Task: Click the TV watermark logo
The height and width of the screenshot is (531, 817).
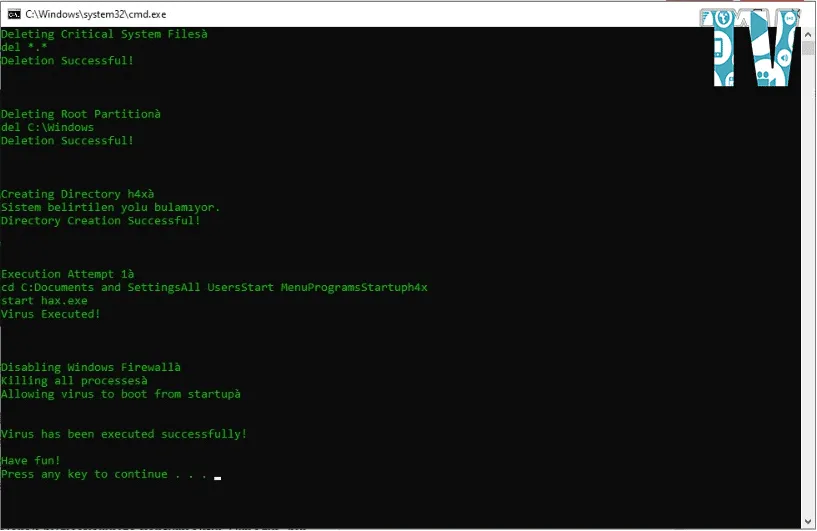Action: (x=756, y=50)
